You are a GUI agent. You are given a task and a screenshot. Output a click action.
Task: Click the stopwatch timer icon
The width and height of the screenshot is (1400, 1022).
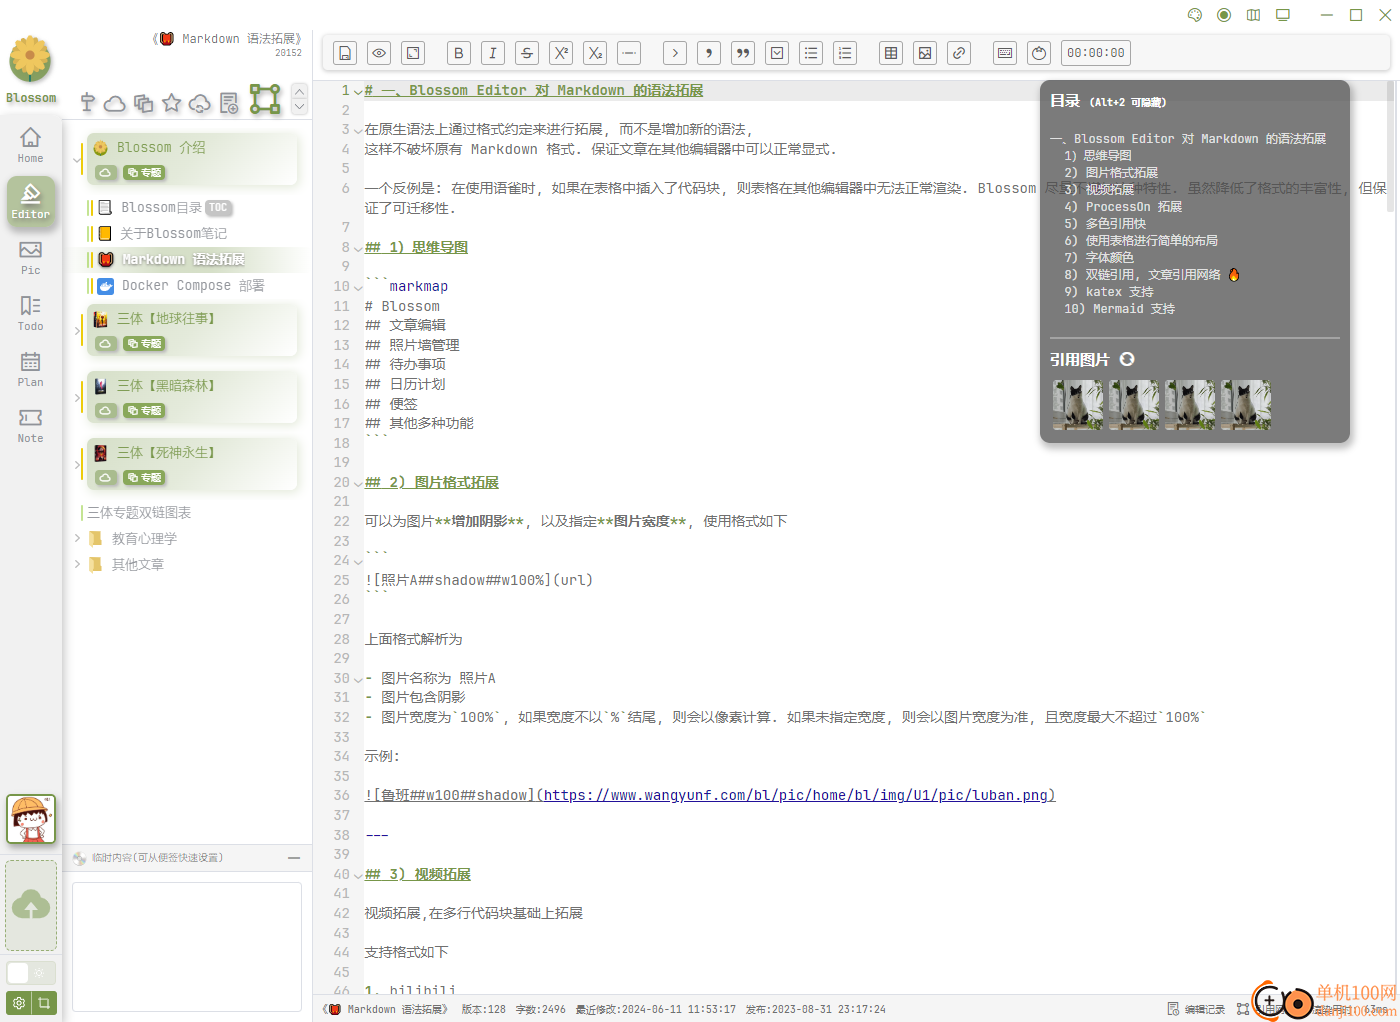pyautogui.click(x=1039, y=53)
